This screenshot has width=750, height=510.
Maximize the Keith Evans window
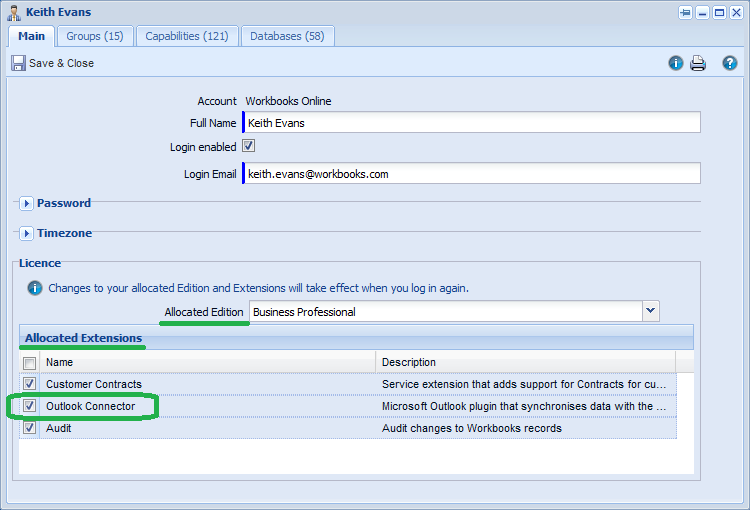tap(719, 12)
